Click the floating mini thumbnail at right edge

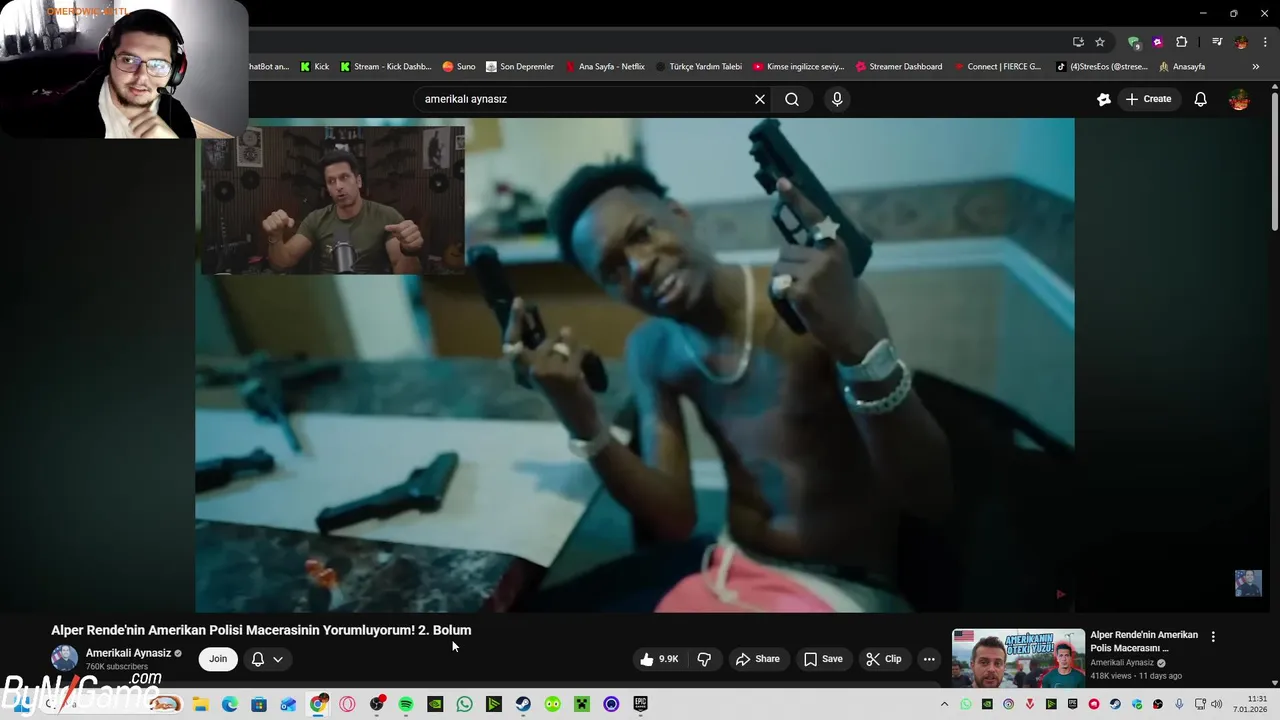(1248, 583)
